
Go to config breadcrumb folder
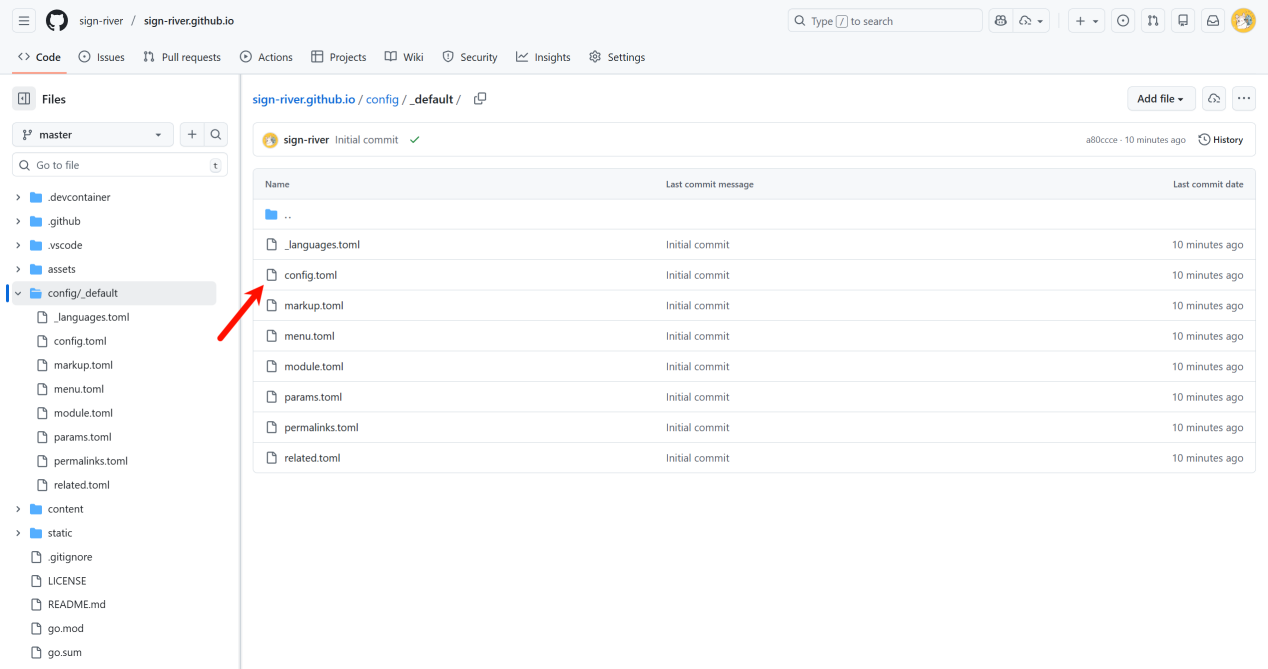pos(382,99)
